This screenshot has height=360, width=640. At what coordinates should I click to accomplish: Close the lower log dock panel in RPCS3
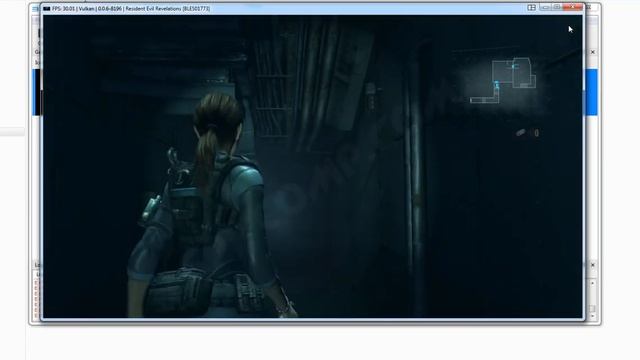pos(593,265)
